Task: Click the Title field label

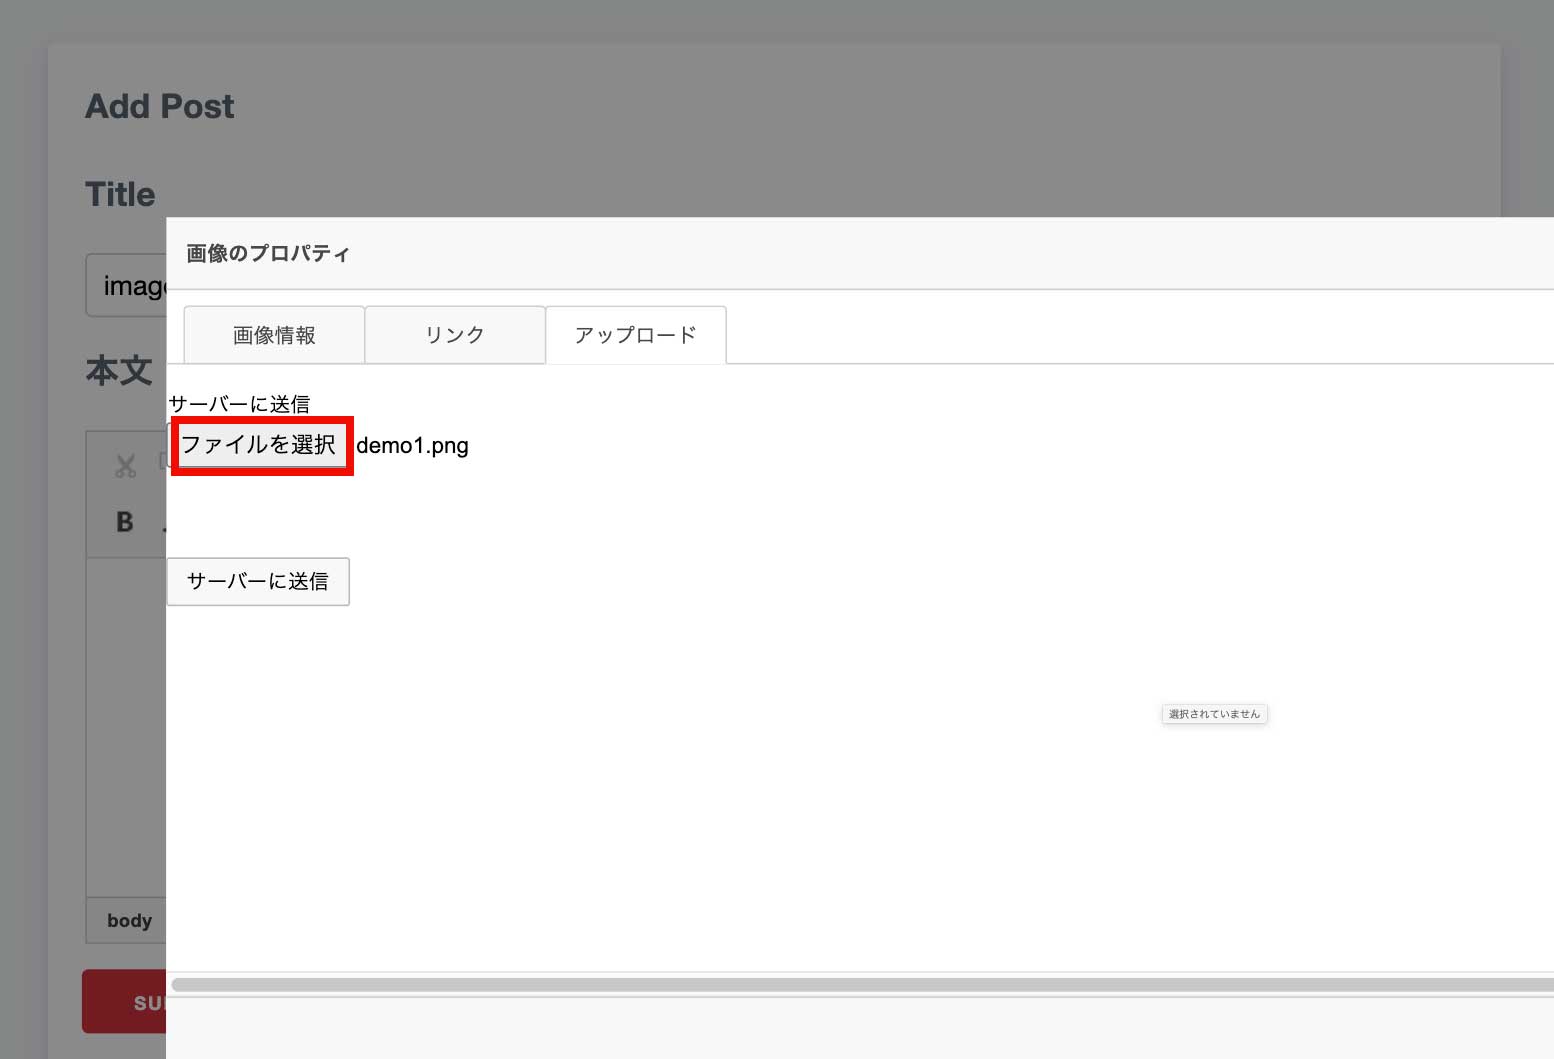Action: 120,194
